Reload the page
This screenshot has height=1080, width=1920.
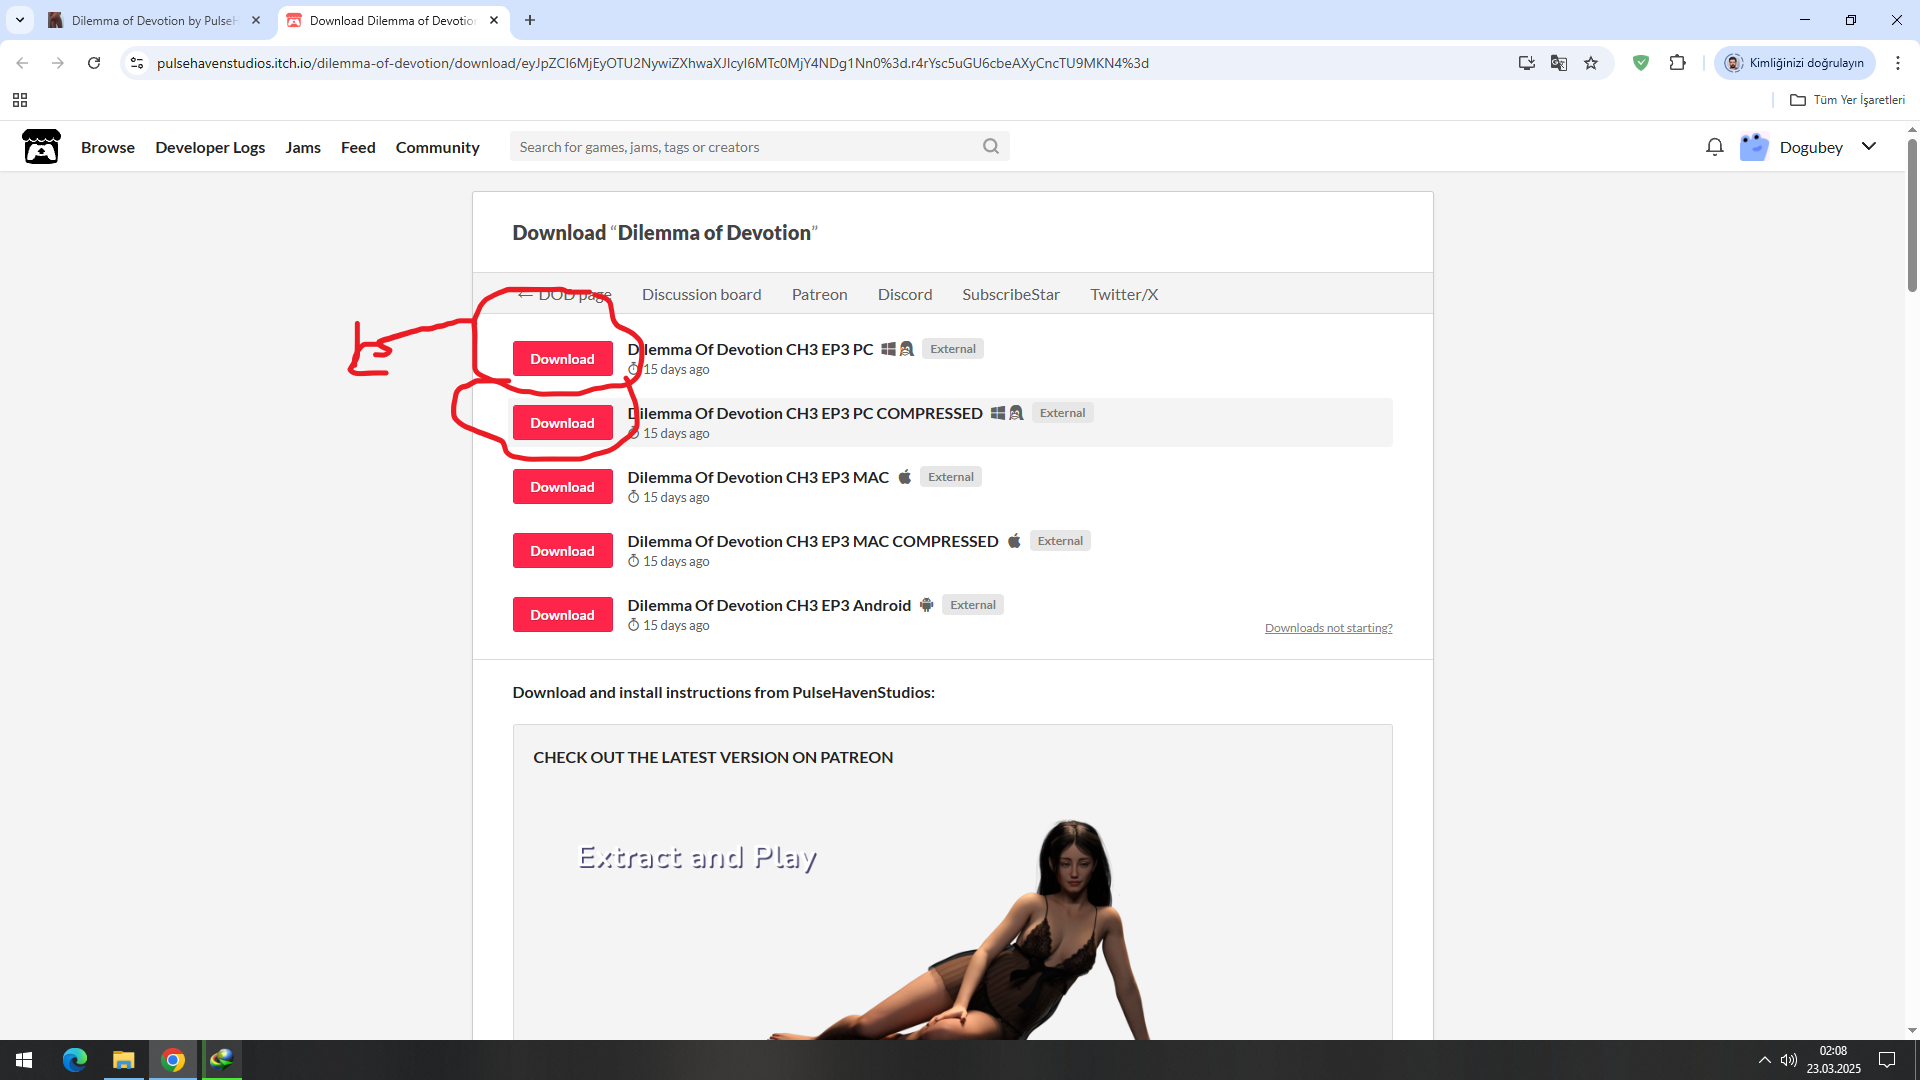(94, 63)
